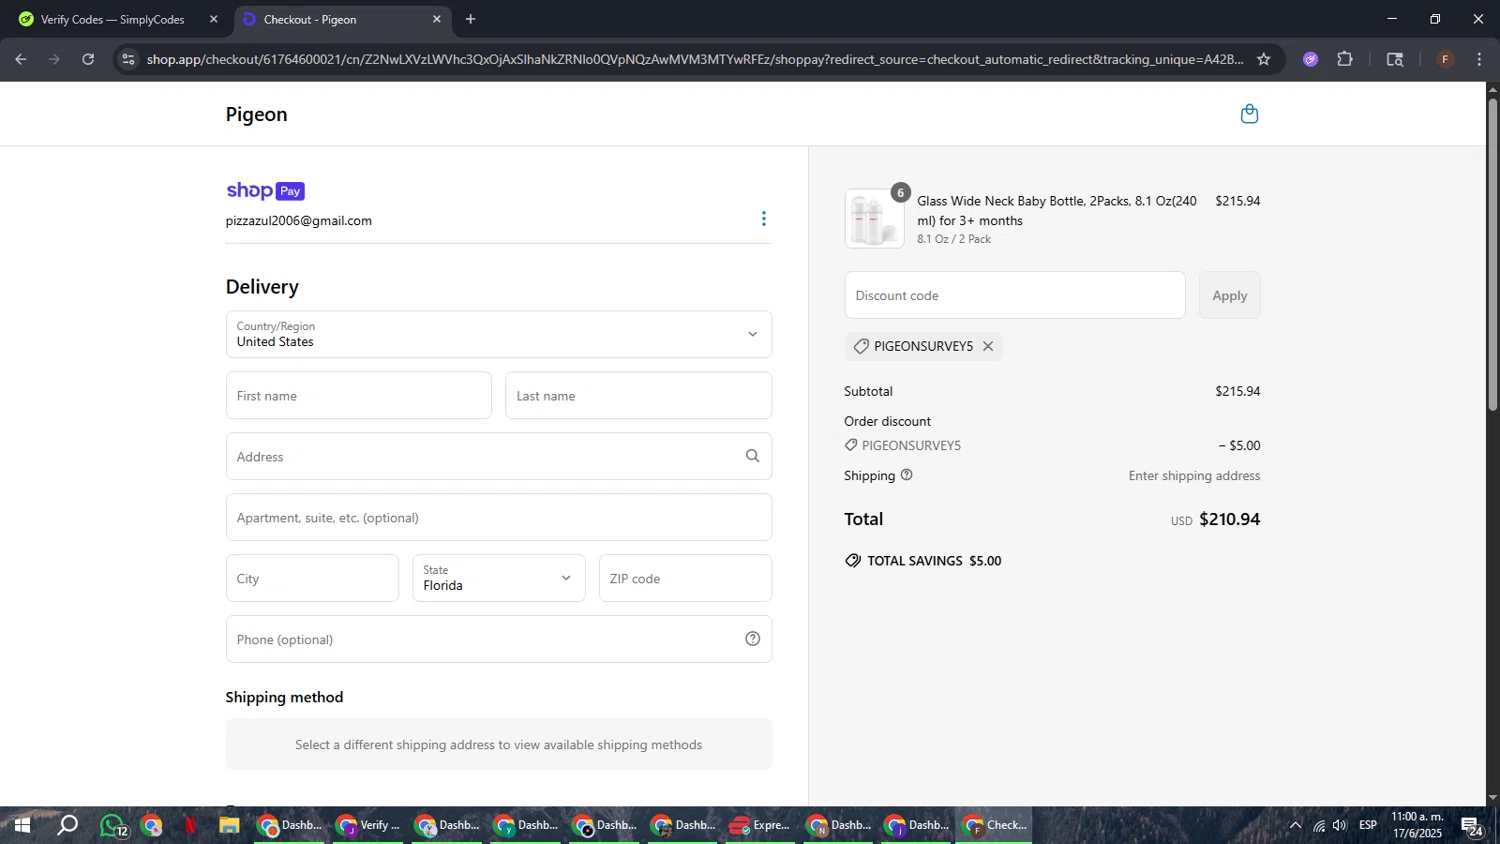View site information icon in address bar
The image size is (1500, 844).
click(x=128, y=59)
